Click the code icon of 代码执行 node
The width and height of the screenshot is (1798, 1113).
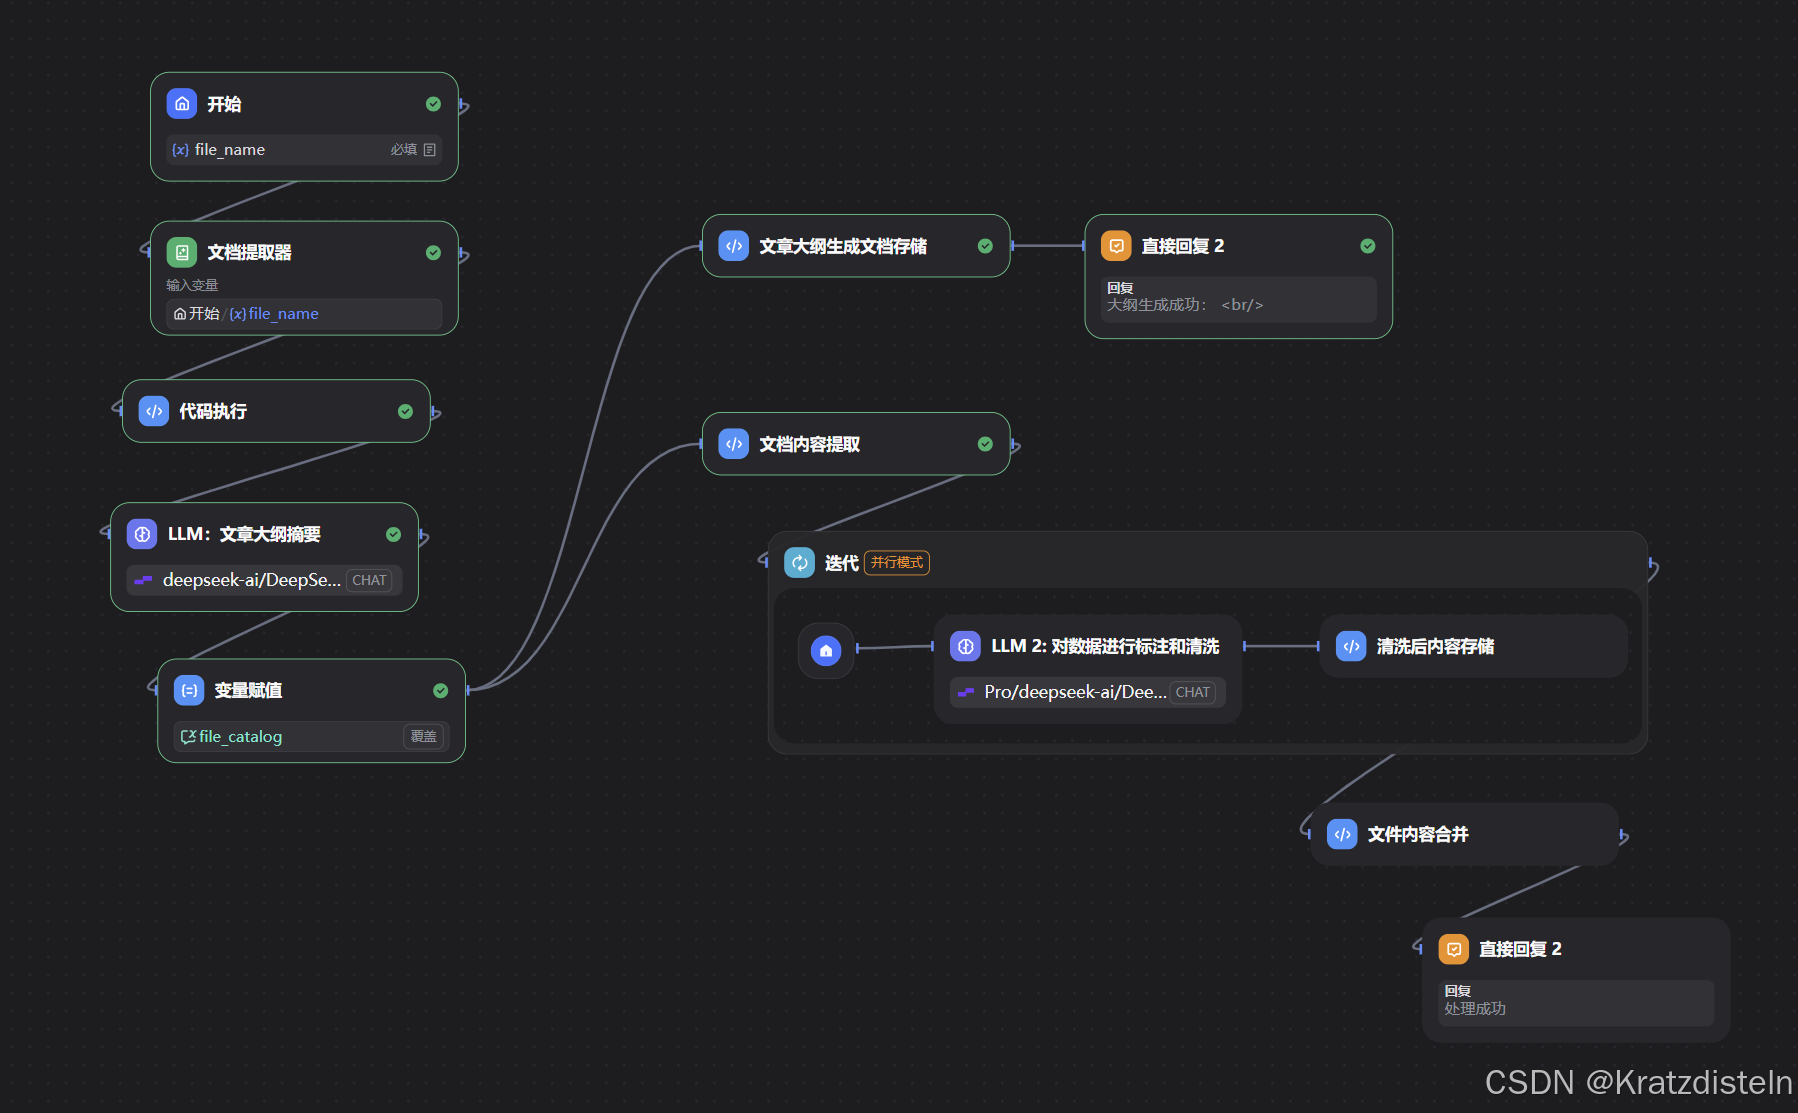click(x=153, y=411)
